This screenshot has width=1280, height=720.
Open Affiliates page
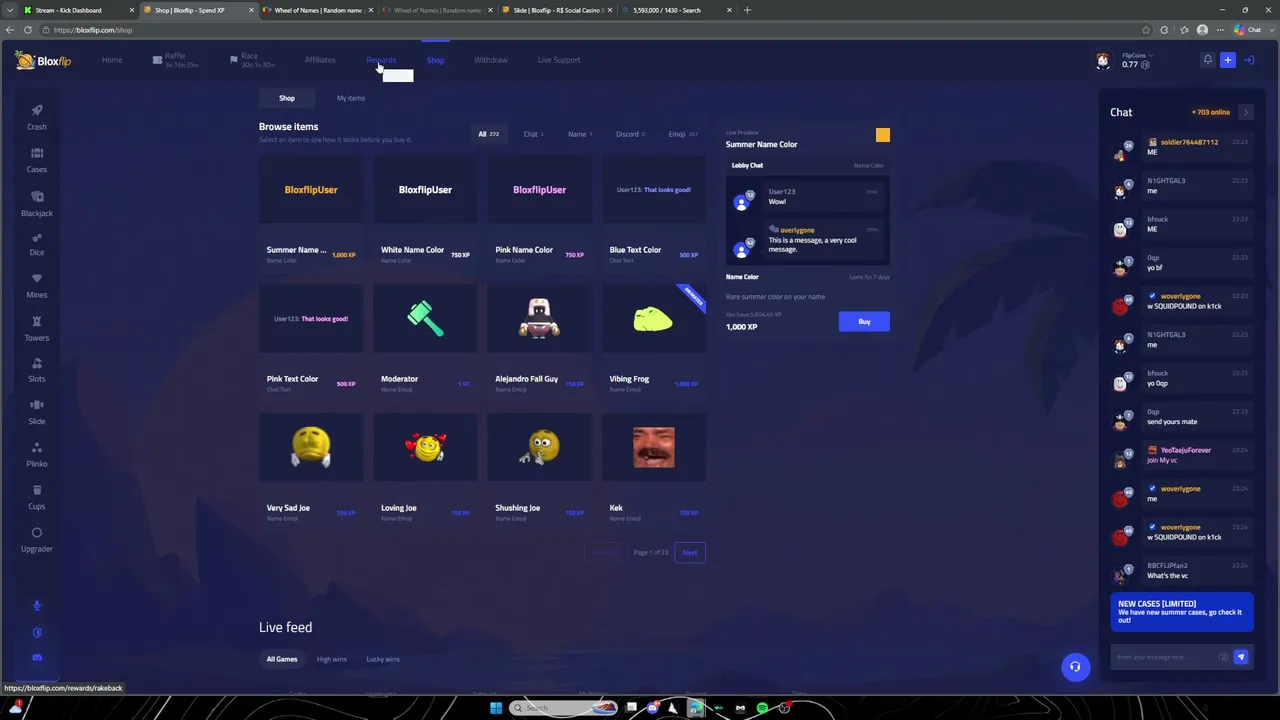(320, 60)
